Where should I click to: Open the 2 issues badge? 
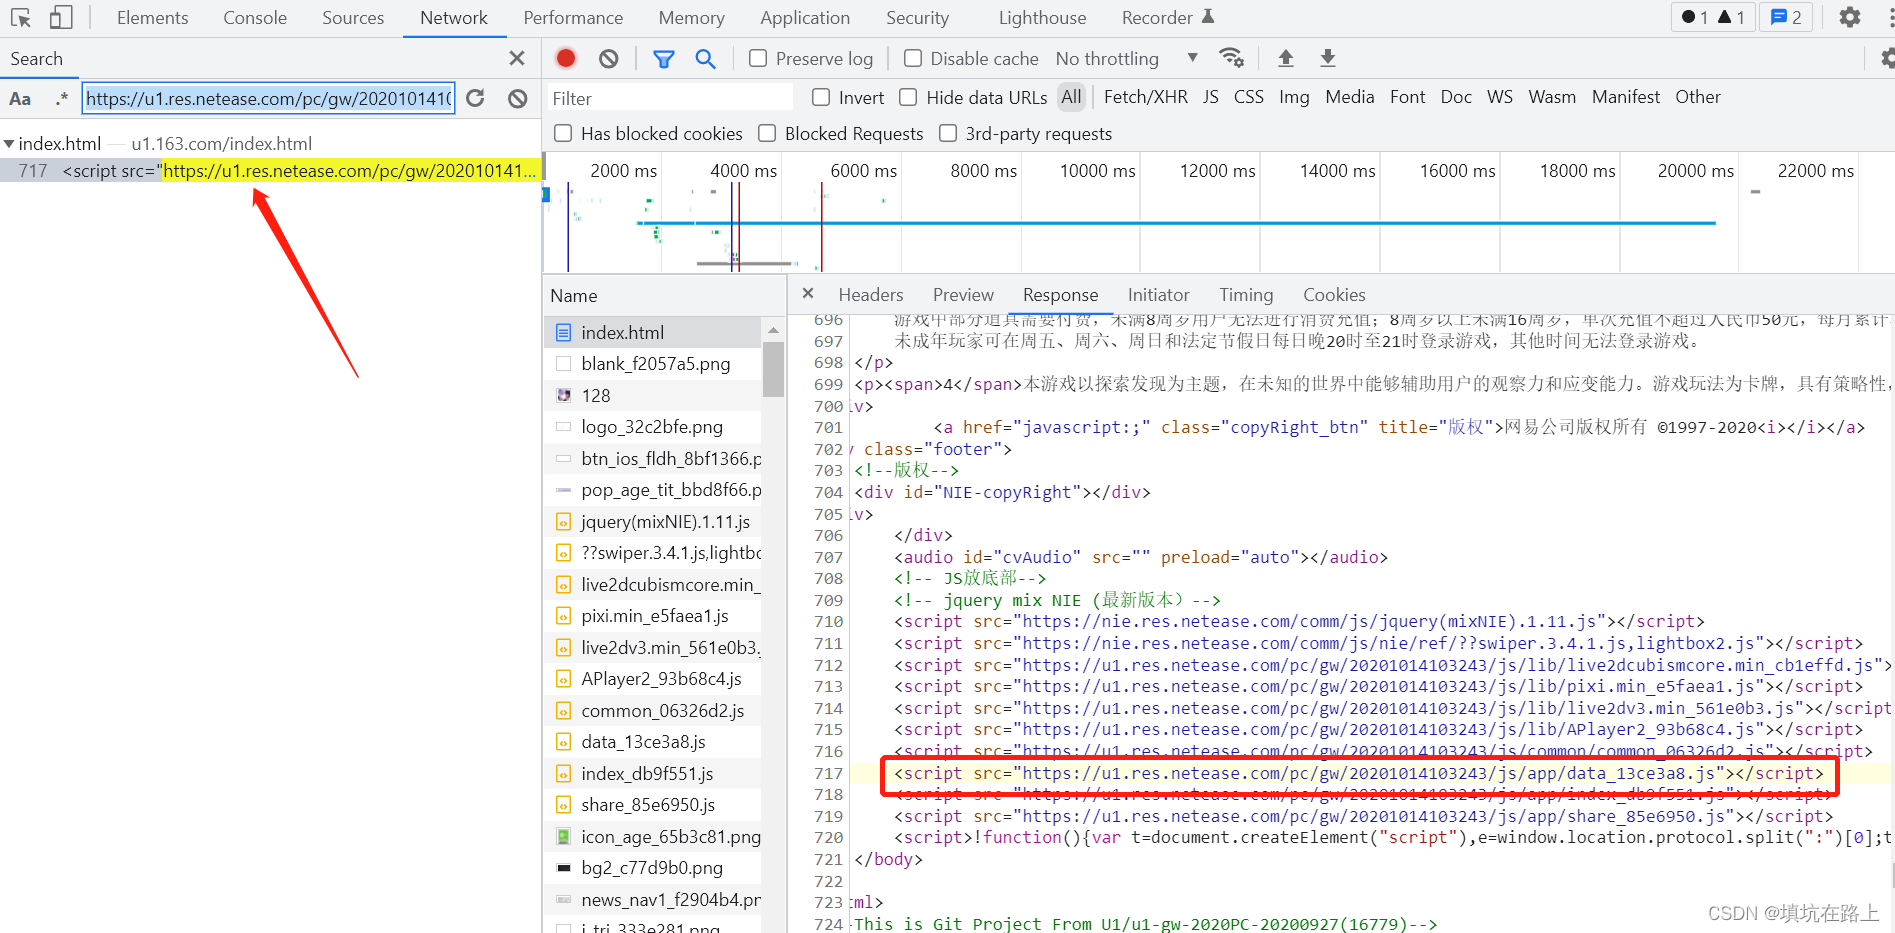(x=1786, y=17)
